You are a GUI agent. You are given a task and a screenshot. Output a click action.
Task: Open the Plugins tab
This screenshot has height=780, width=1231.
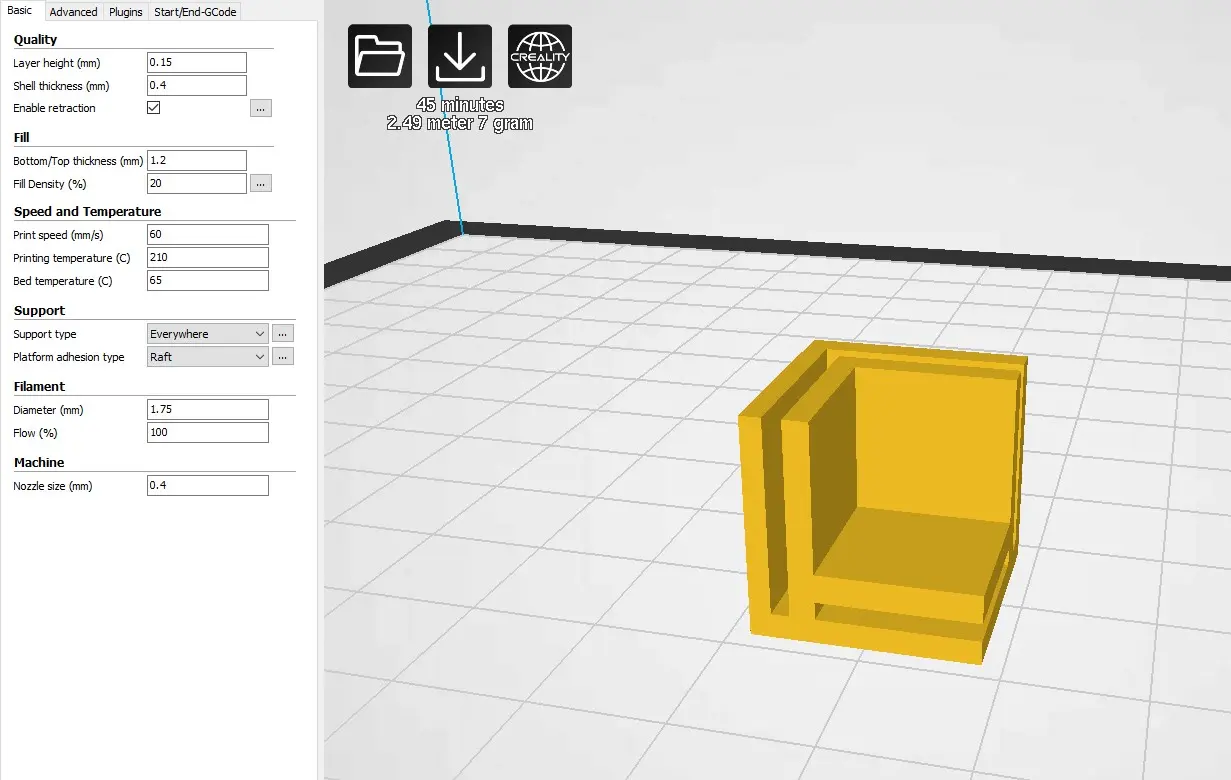pyautogui.click(x=126, y=12)
